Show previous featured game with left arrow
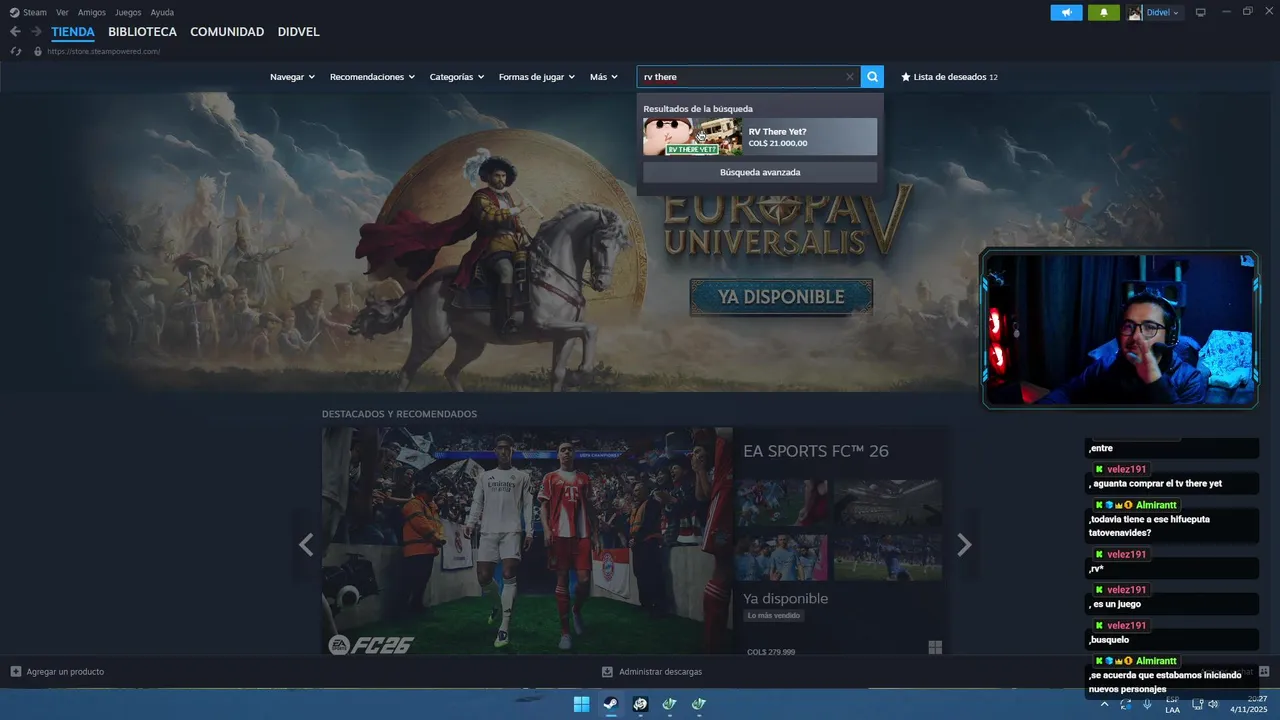The height and width of the screenshot is (720, 1280). (x=306, y=545)
